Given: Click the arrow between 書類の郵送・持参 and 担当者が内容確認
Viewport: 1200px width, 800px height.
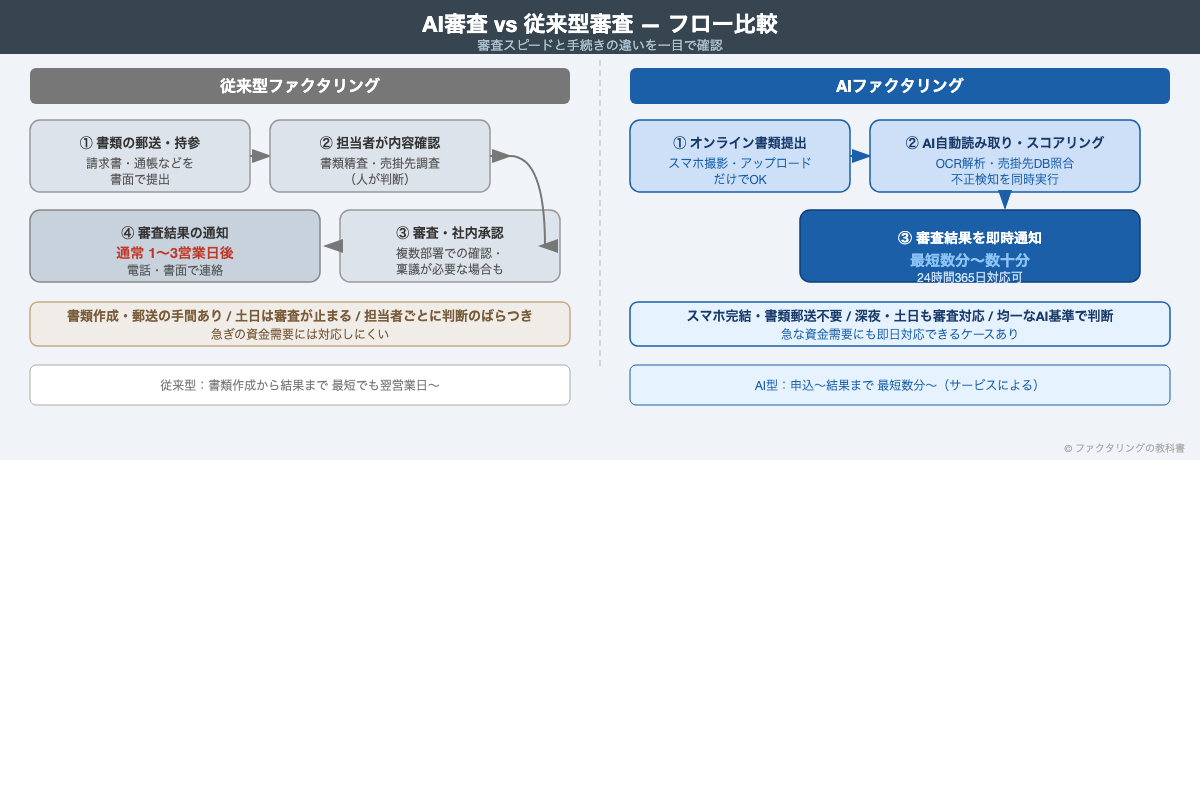Looking at the screenshot, I should (x=260, y=156).
